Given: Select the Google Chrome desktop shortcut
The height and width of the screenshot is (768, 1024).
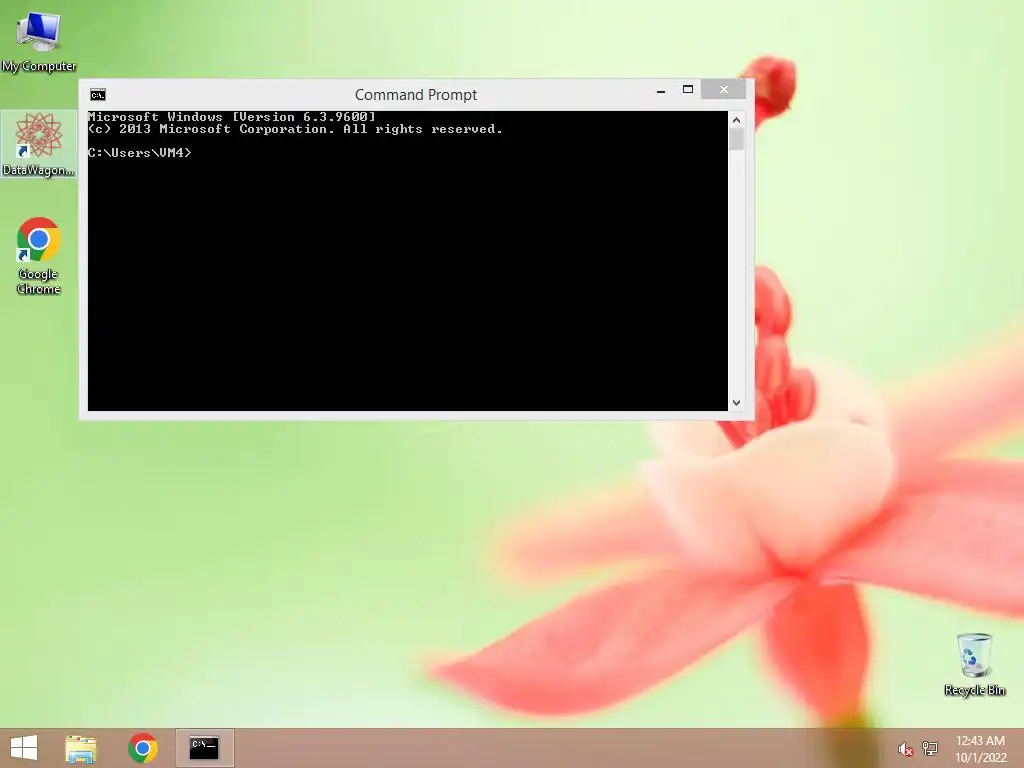Looking at the screenshot, I should coord(39,256).
